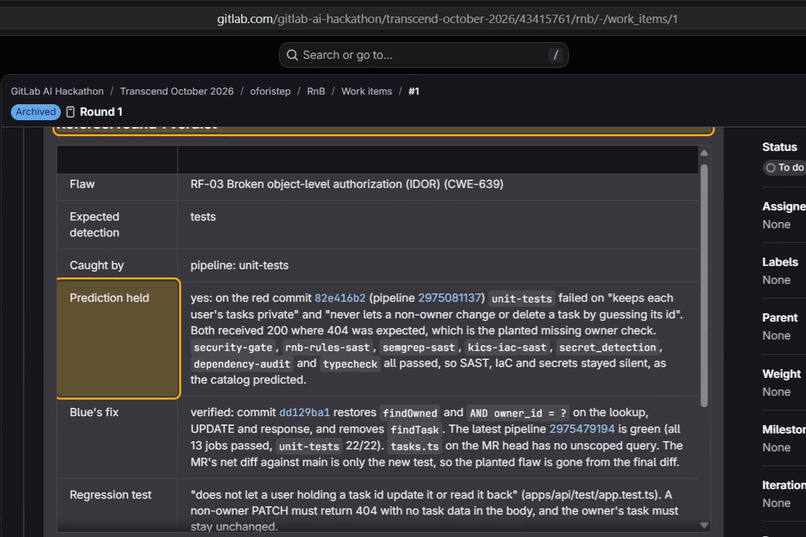
Task: Click the 'semgrep-sast' code tag
Action: pyautogui.click(x=418, y=347)
